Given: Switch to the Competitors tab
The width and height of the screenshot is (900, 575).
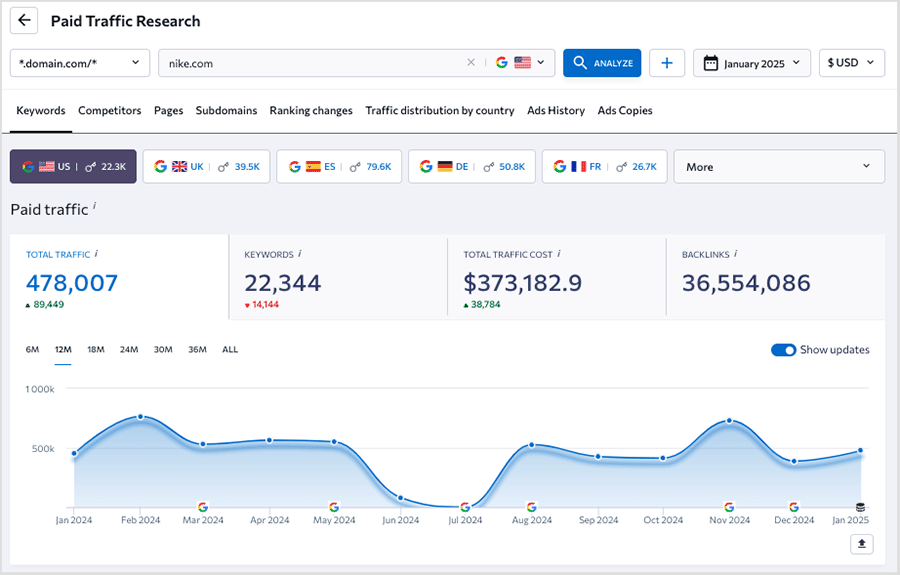Looking at the screenshot, I should 110,111.
